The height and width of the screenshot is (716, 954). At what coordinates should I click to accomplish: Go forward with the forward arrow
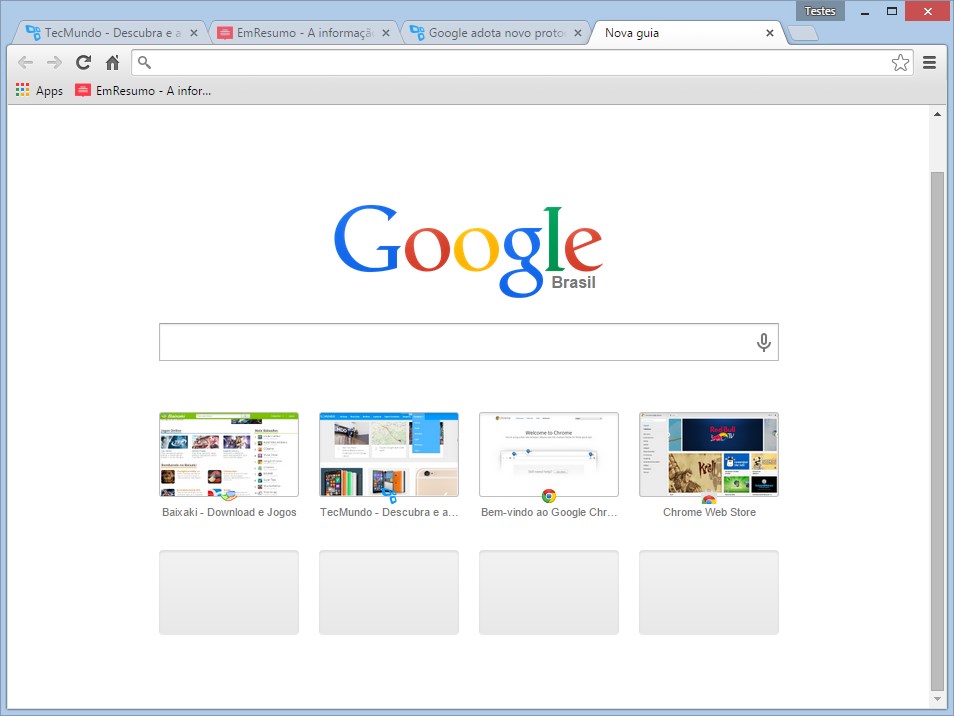tap(55, 62)
